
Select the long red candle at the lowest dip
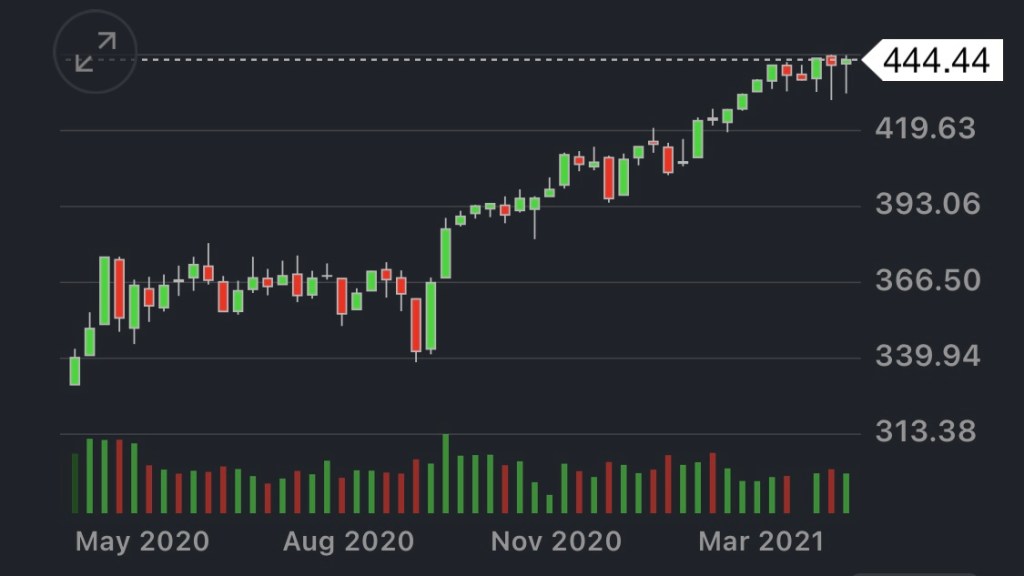[416, 325]
